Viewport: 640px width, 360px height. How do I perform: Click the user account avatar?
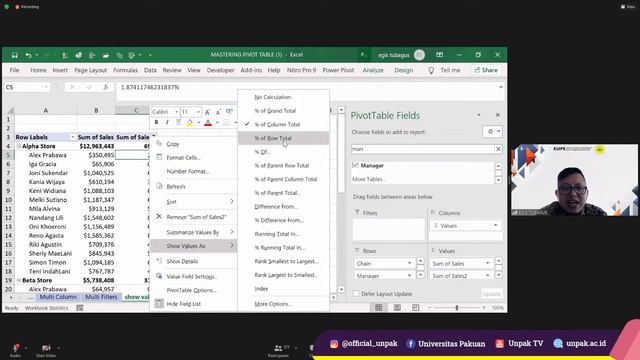point(419,55)
